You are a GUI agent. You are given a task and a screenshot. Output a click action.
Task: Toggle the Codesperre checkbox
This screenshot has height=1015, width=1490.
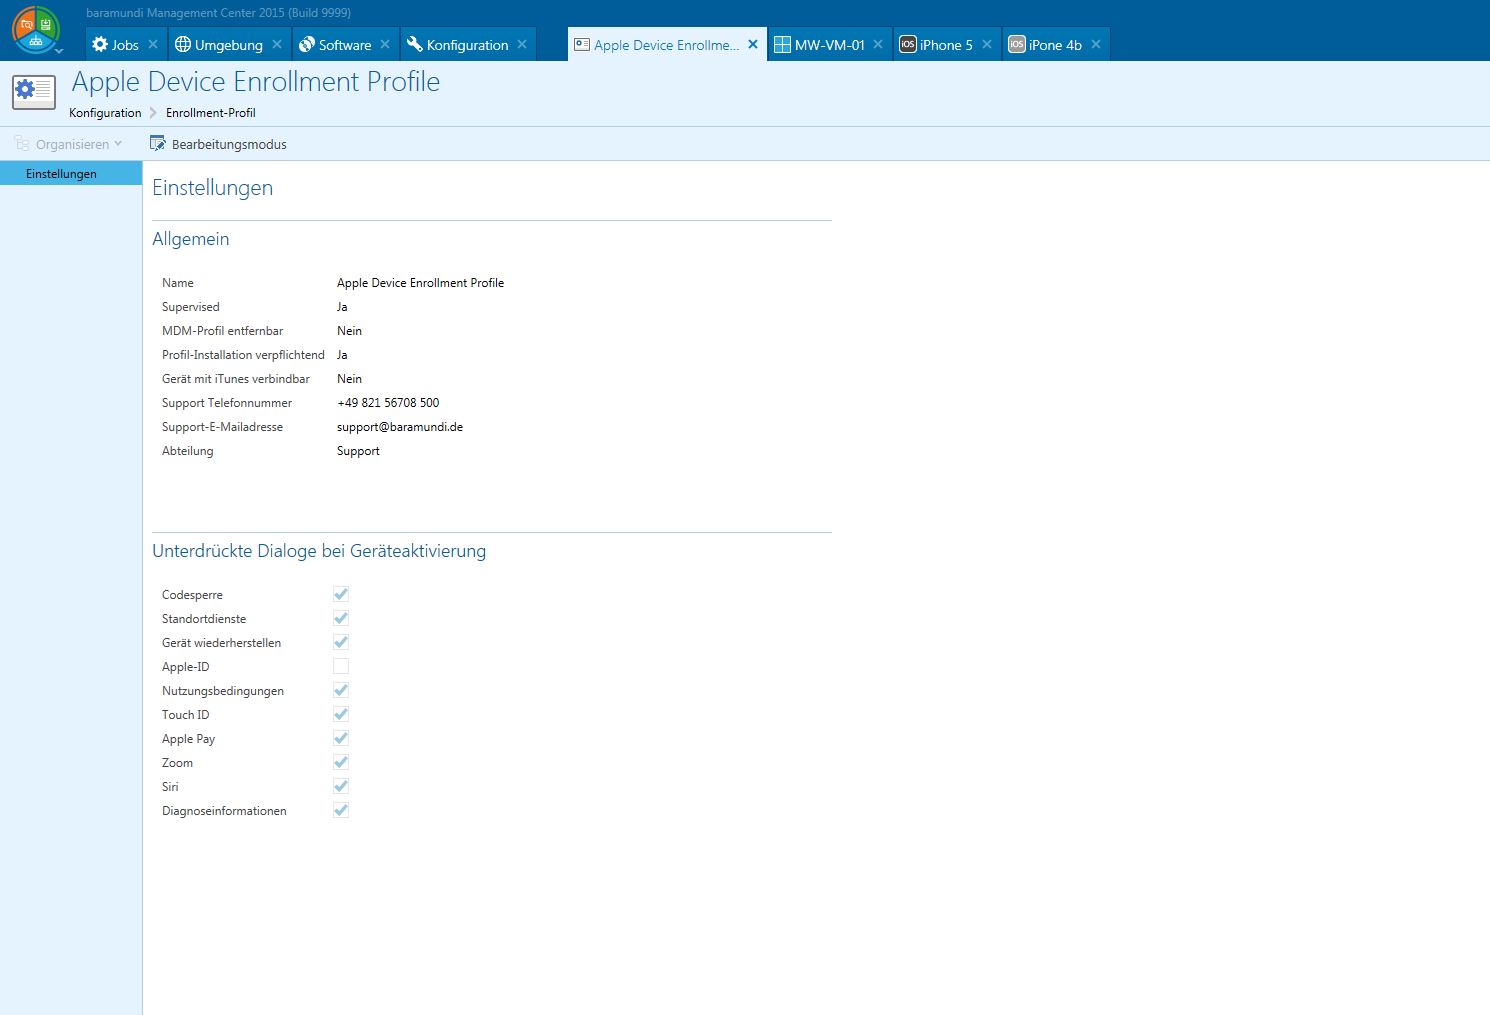[341, 595]
